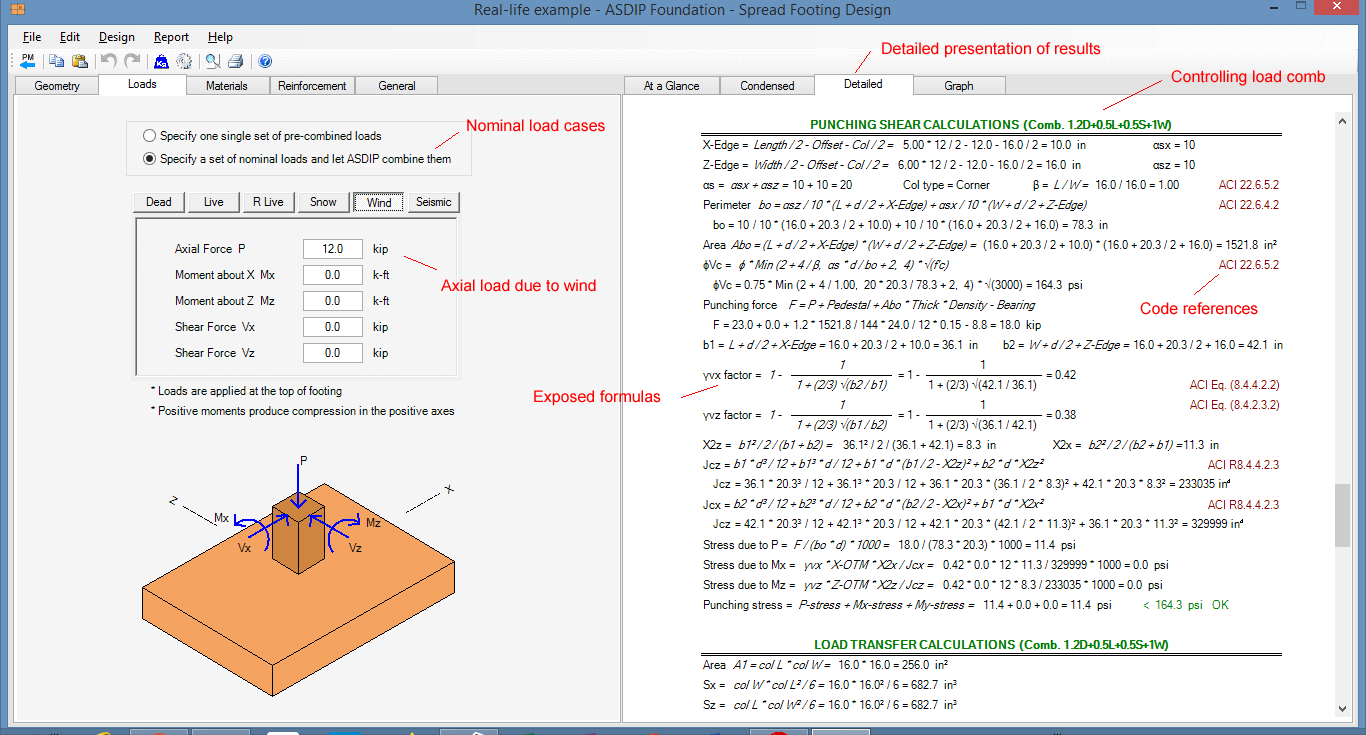
Task: Click the "< 164.3 psi OK" result text
Action: pyautogui.click(x=1186, y=605)
